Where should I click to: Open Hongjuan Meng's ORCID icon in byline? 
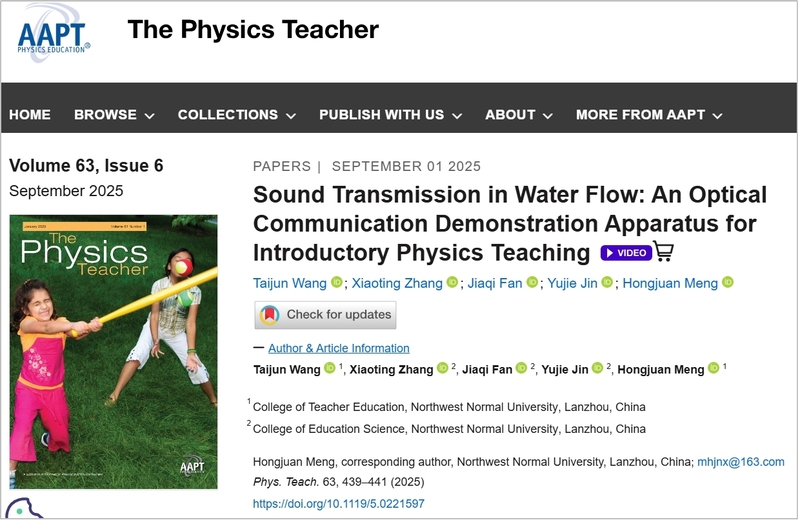[728, 283]
